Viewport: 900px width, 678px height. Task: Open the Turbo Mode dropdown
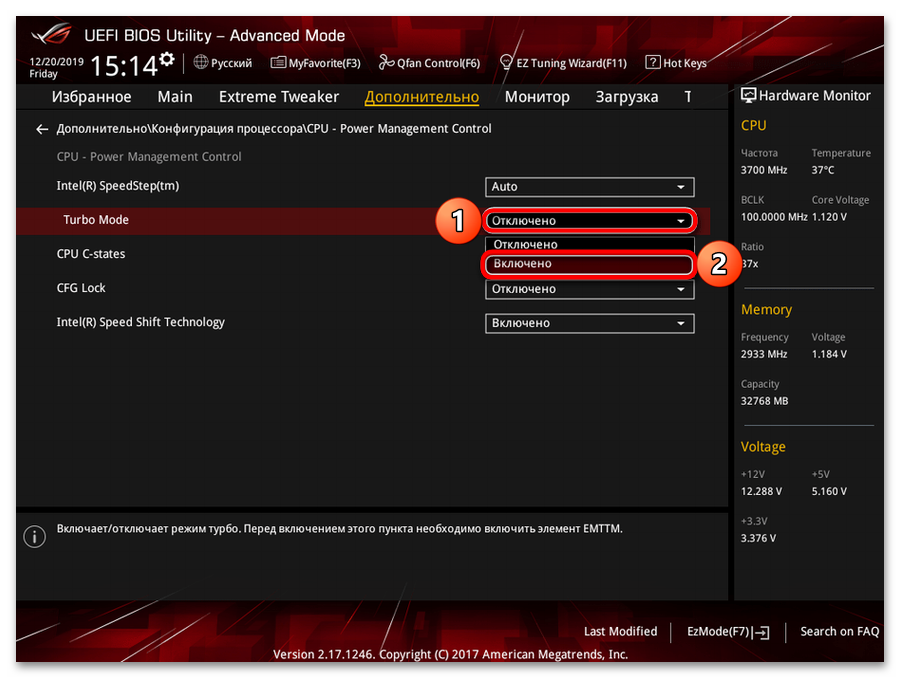[589, 220]
